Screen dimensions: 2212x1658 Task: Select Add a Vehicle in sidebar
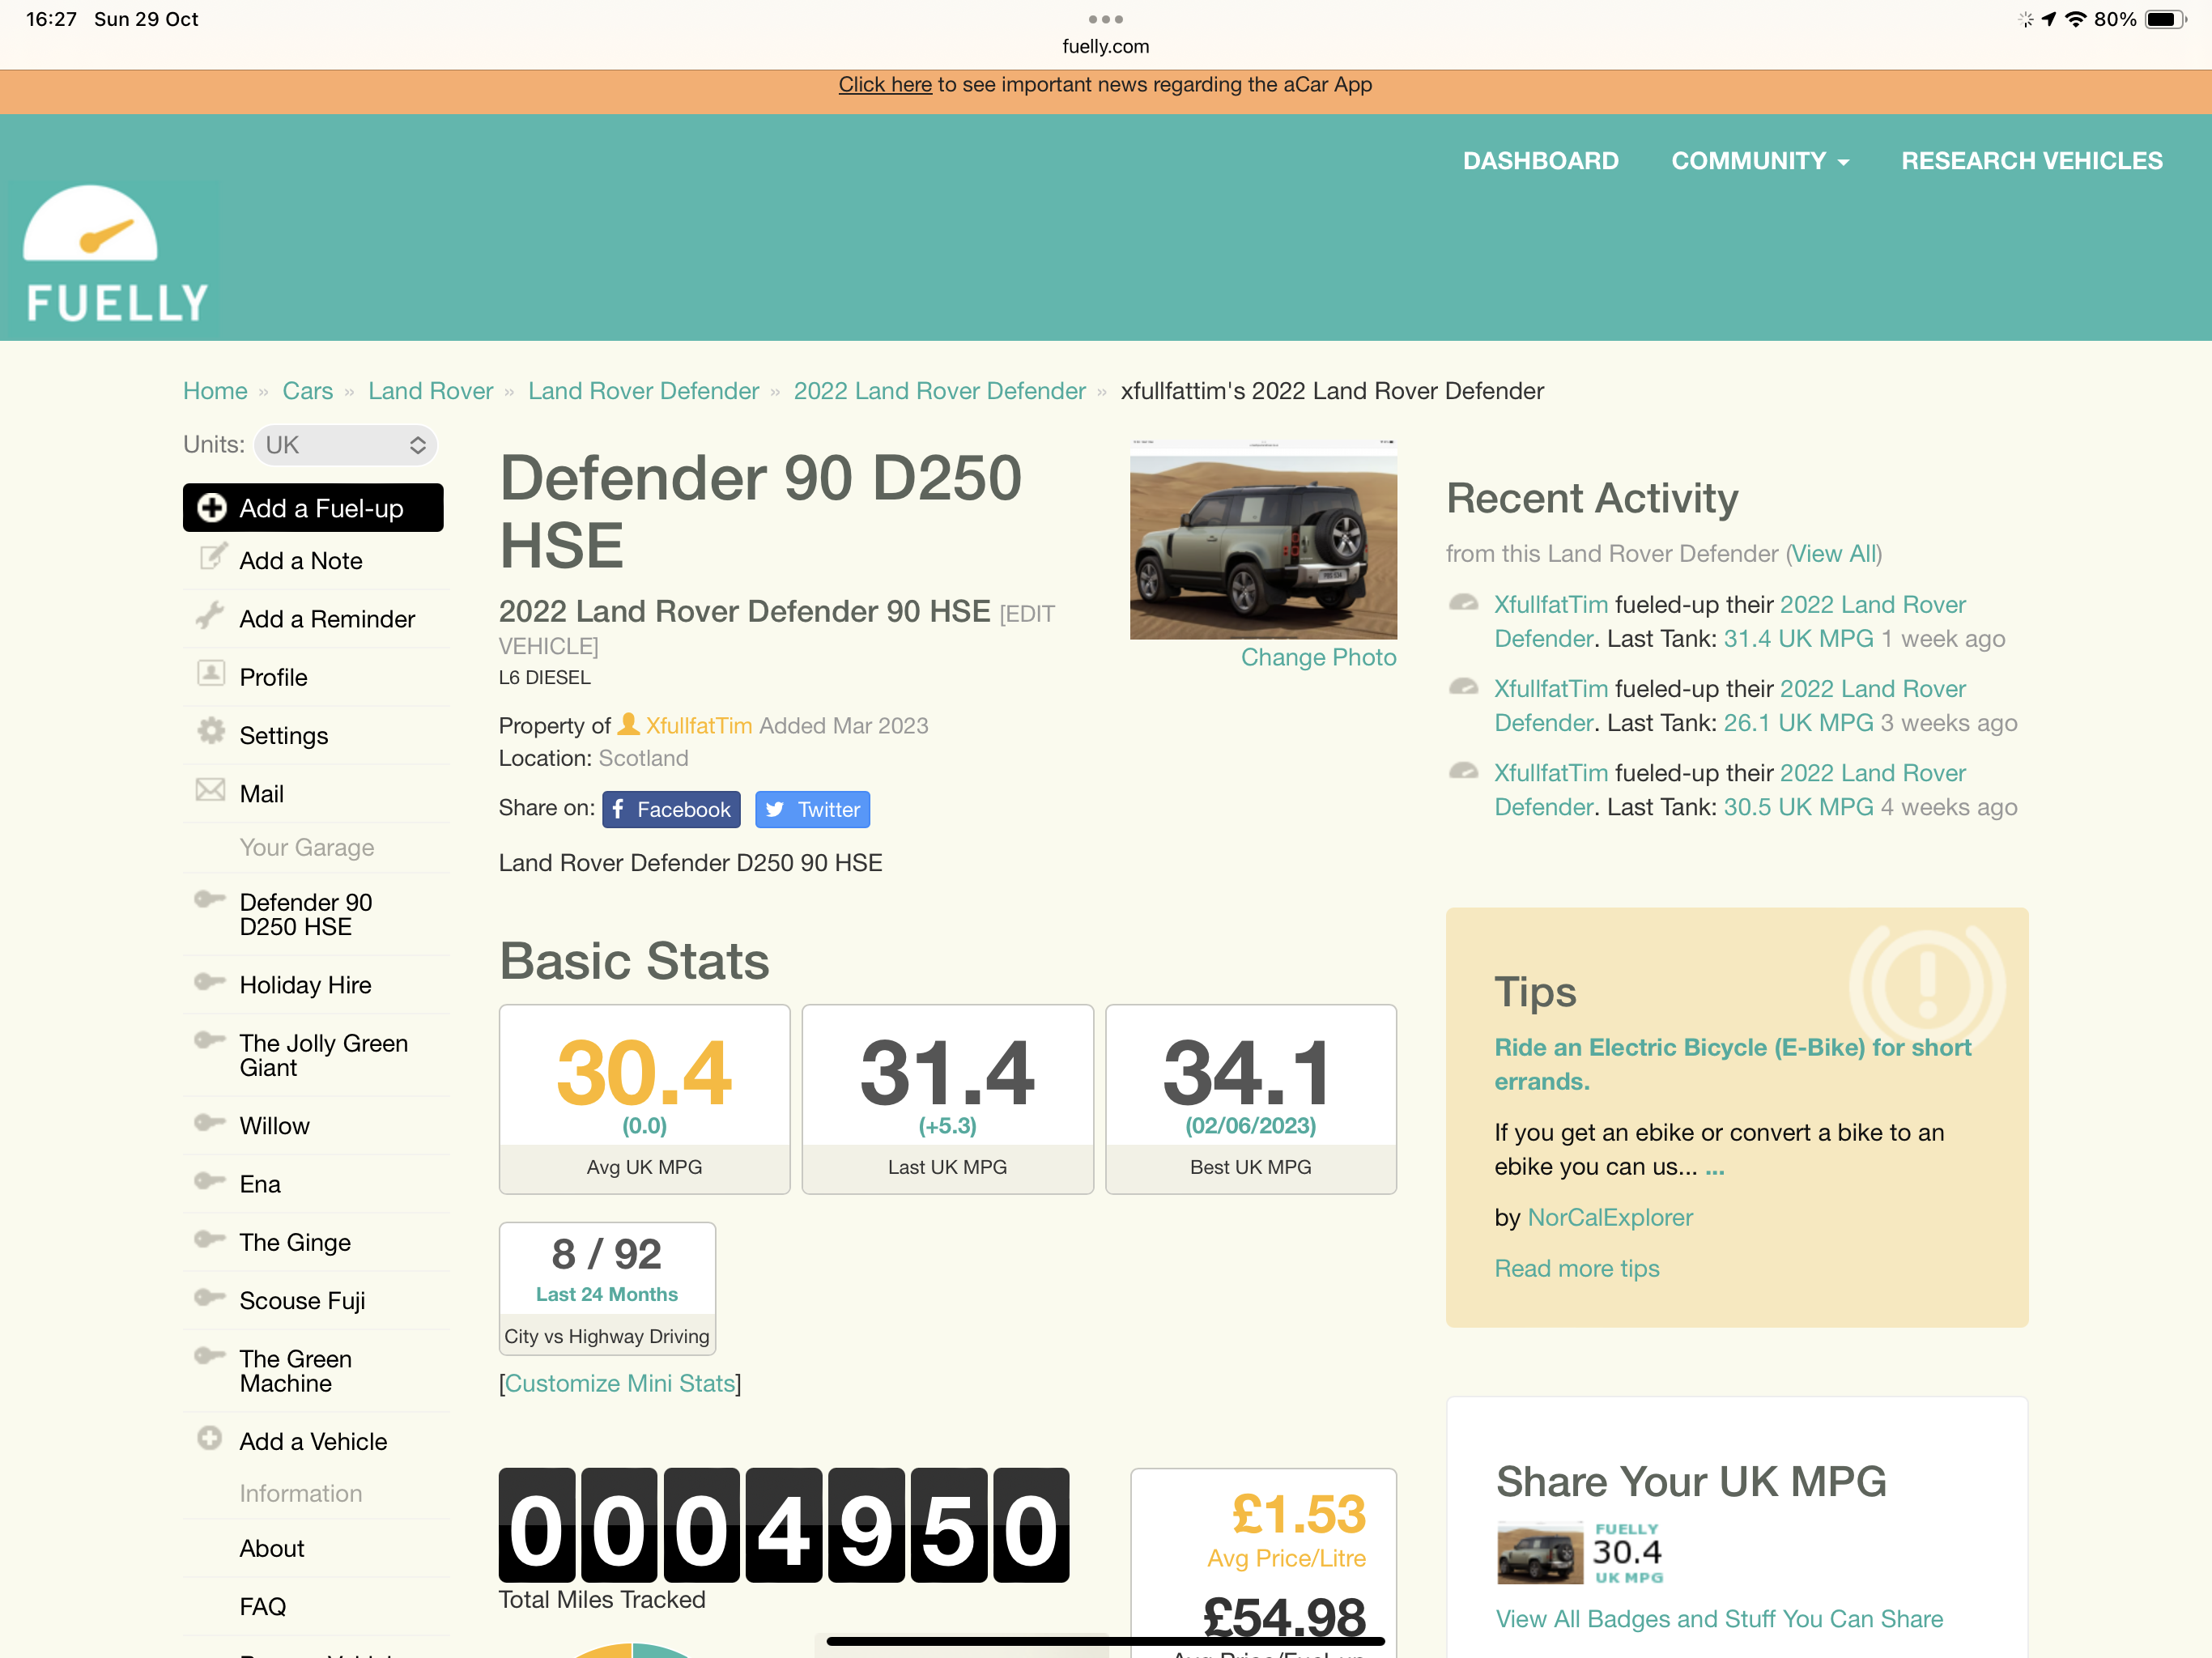pos(313,1442)
